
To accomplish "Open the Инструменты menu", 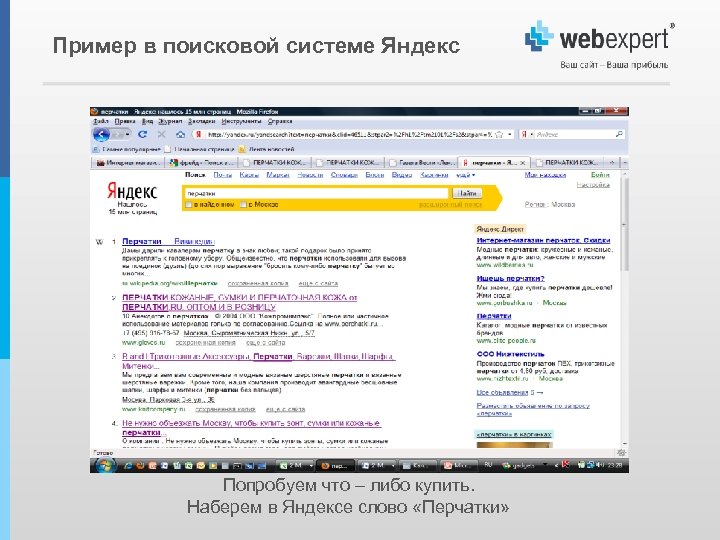I will click(x=242, y=121).
